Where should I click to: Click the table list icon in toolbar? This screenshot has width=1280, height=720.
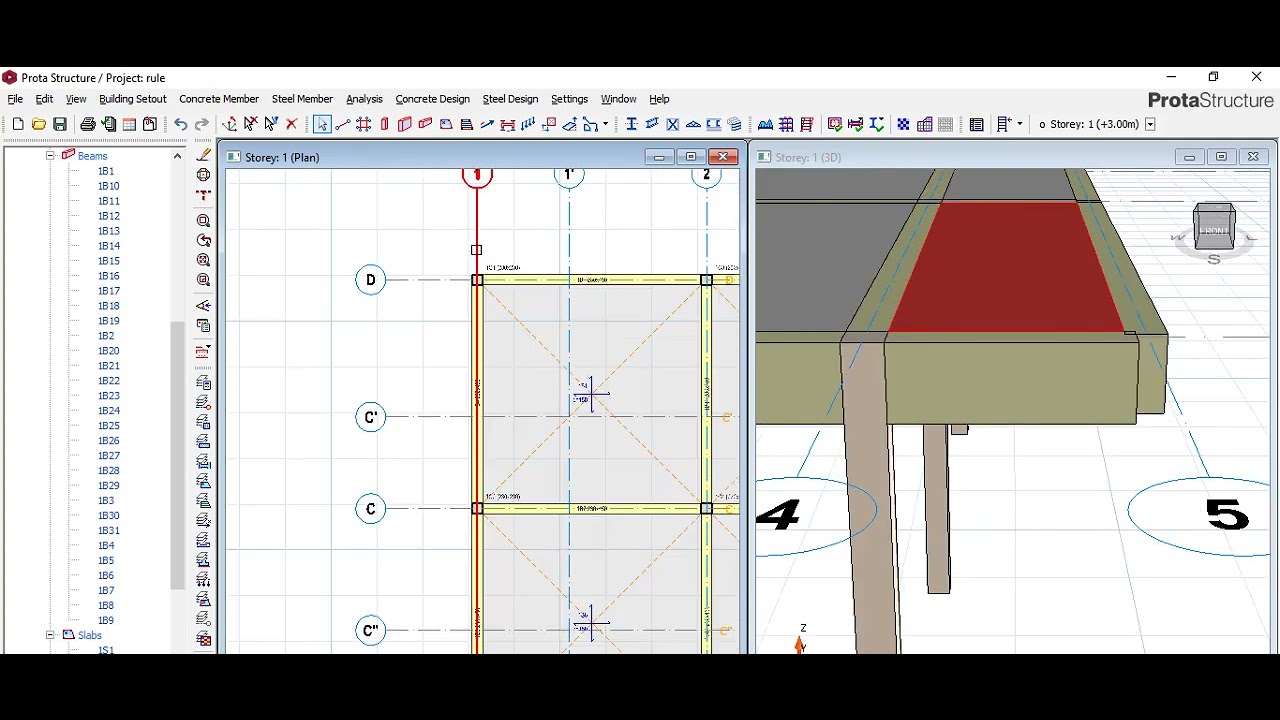(976, 124)
